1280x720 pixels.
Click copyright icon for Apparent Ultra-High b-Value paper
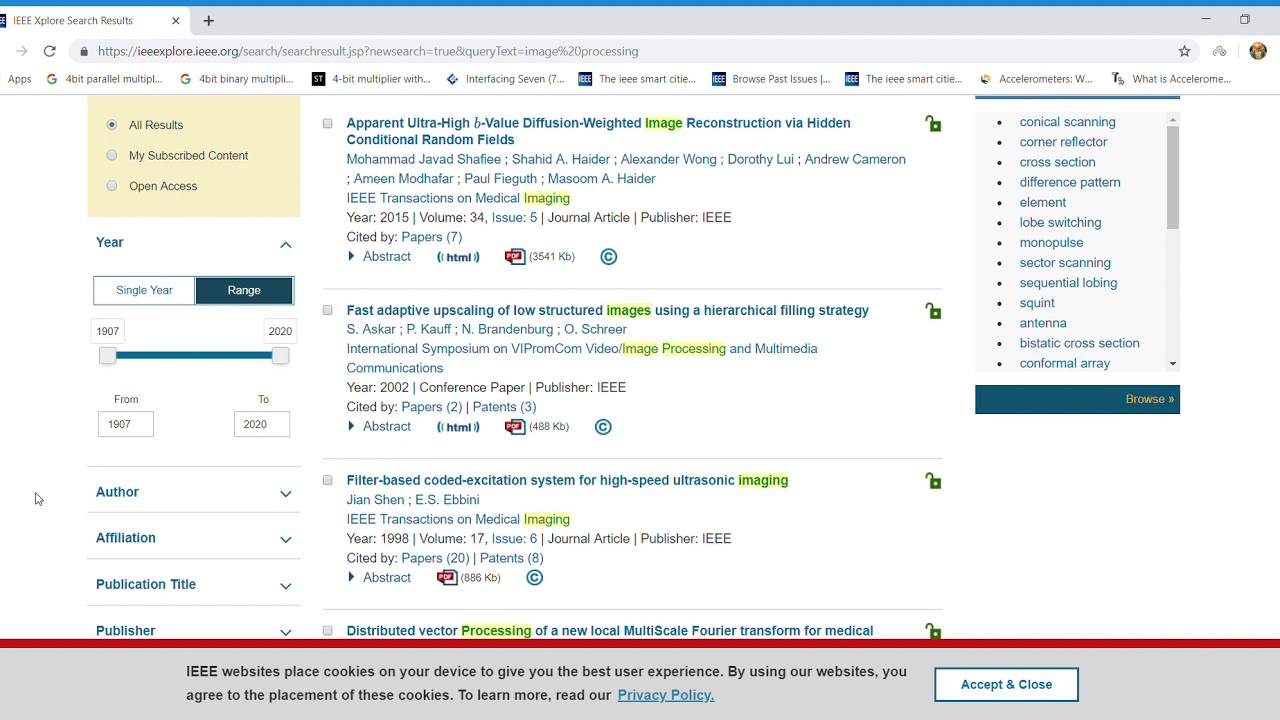click(609, 257)
